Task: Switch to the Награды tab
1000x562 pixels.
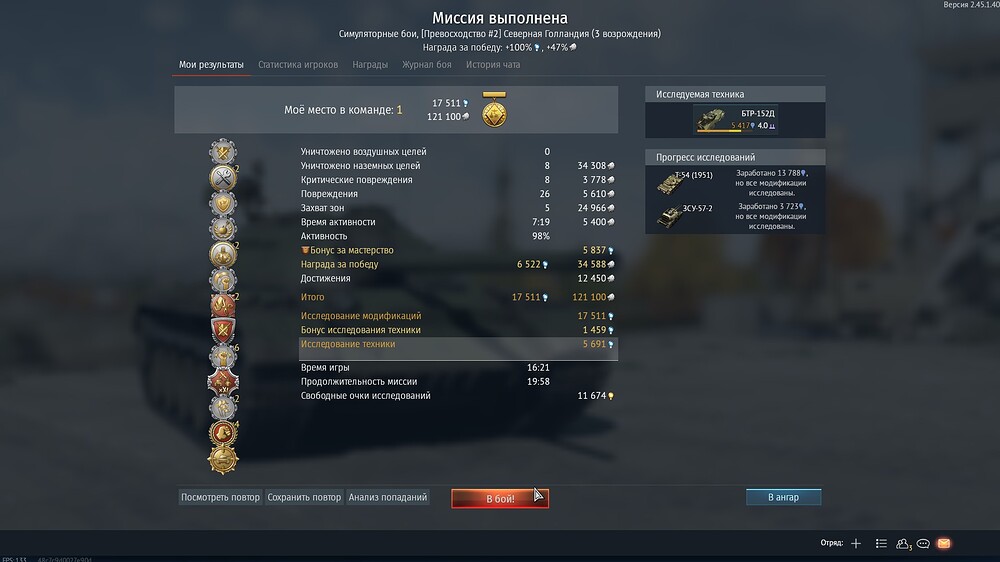Action: pos(370,64)
